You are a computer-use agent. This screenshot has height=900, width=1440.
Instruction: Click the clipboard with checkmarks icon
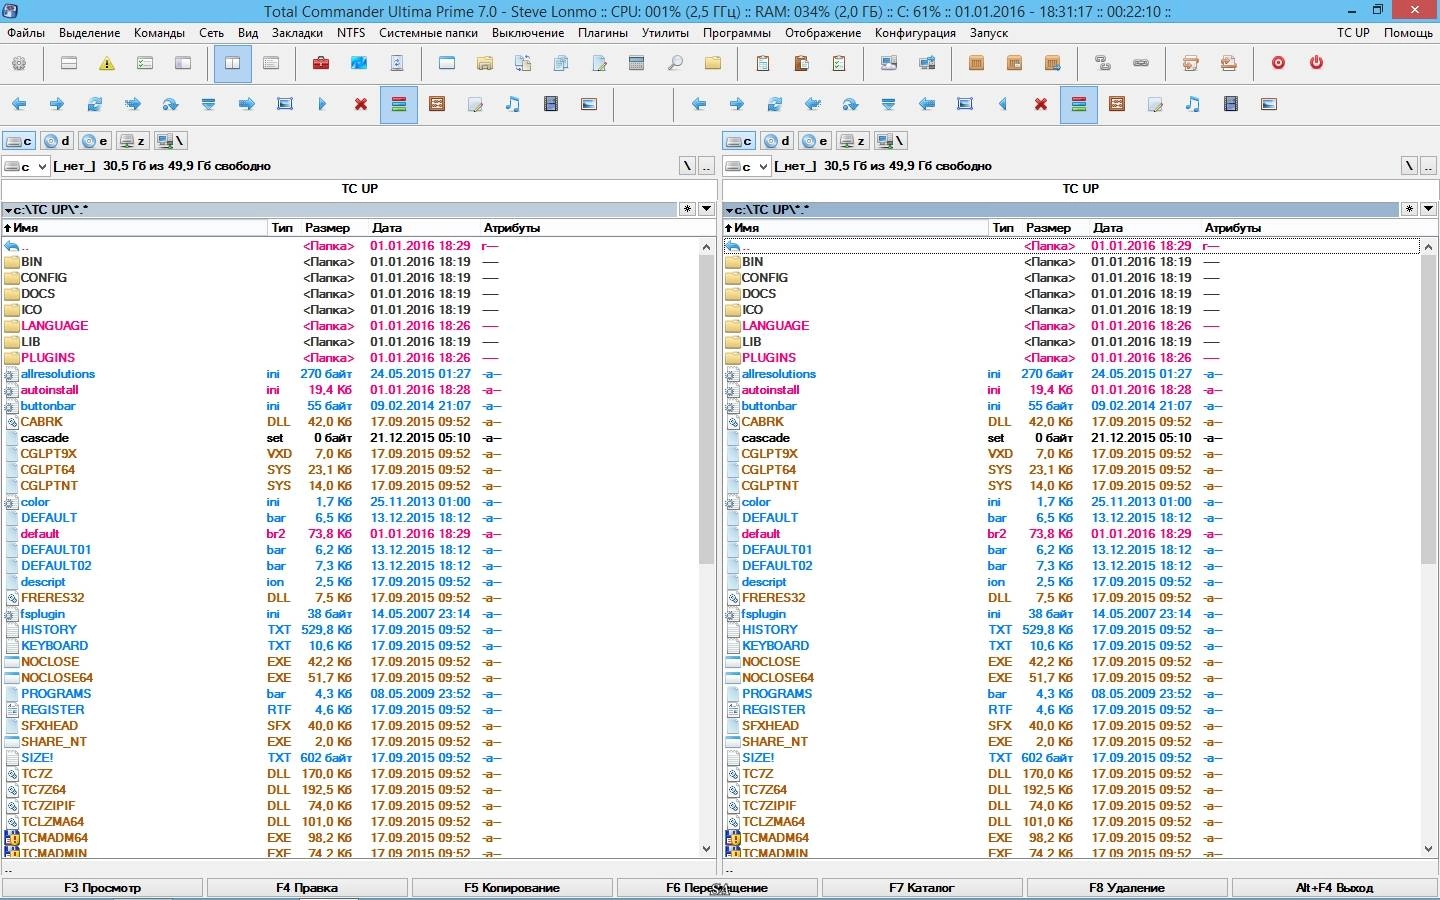(x=839, y=63)
